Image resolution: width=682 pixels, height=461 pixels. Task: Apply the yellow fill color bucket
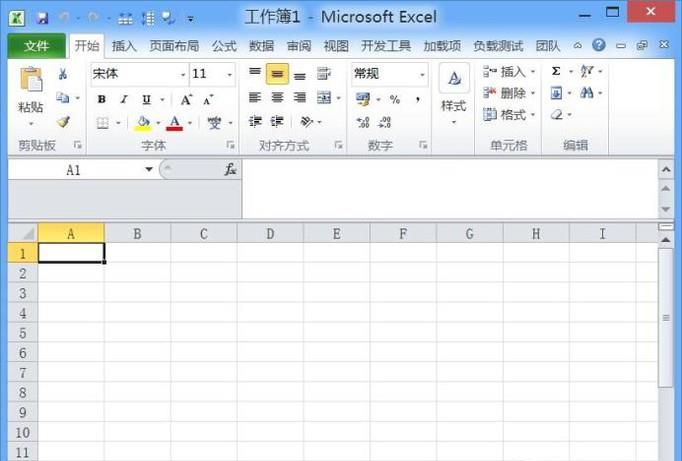click(143, 123)
